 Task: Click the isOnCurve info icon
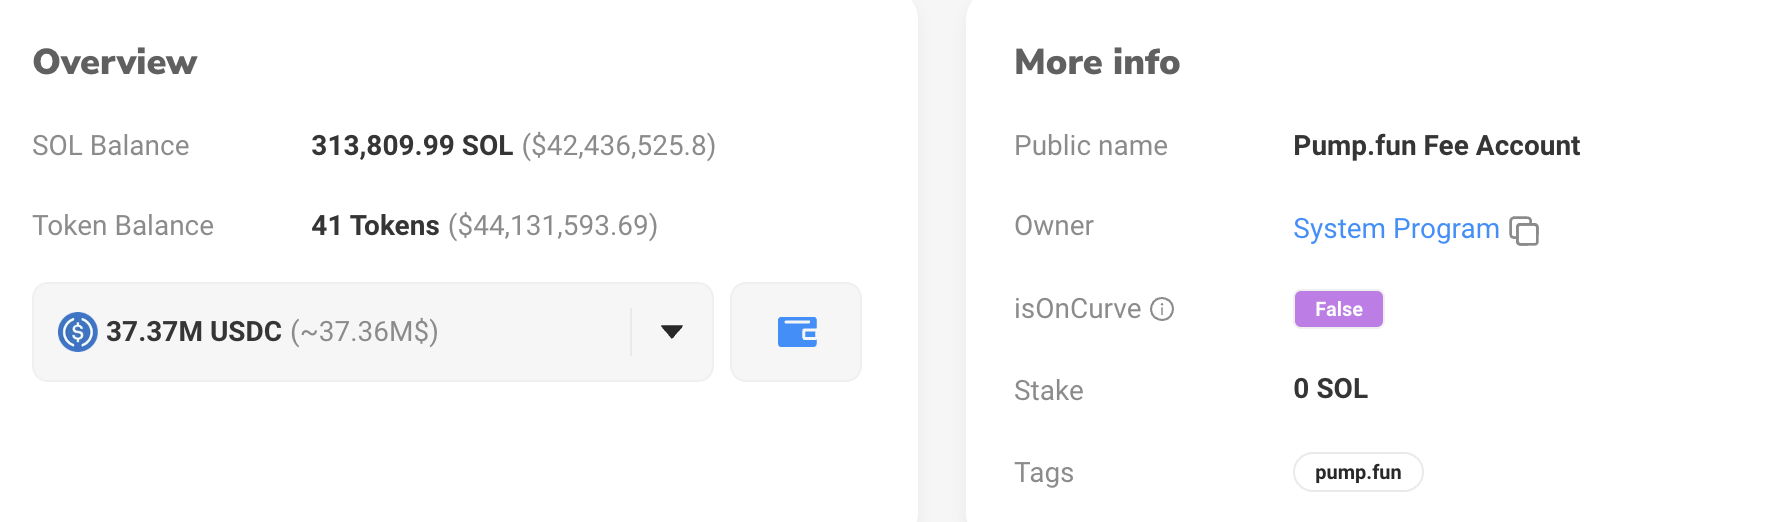coord(1162,309)
